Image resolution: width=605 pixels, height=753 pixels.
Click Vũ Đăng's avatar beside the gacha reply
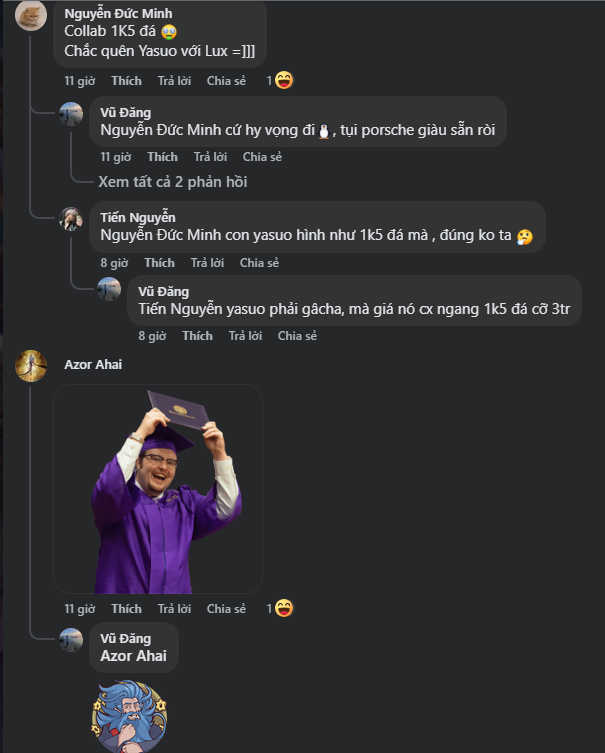(109, 290)
